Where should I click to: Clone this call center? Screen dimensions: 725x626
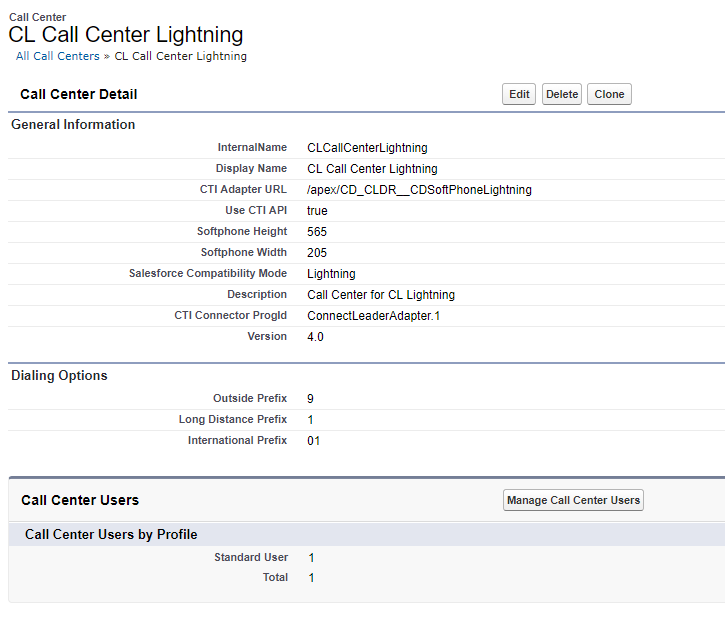pyautogui.click(x=609, y=94)
